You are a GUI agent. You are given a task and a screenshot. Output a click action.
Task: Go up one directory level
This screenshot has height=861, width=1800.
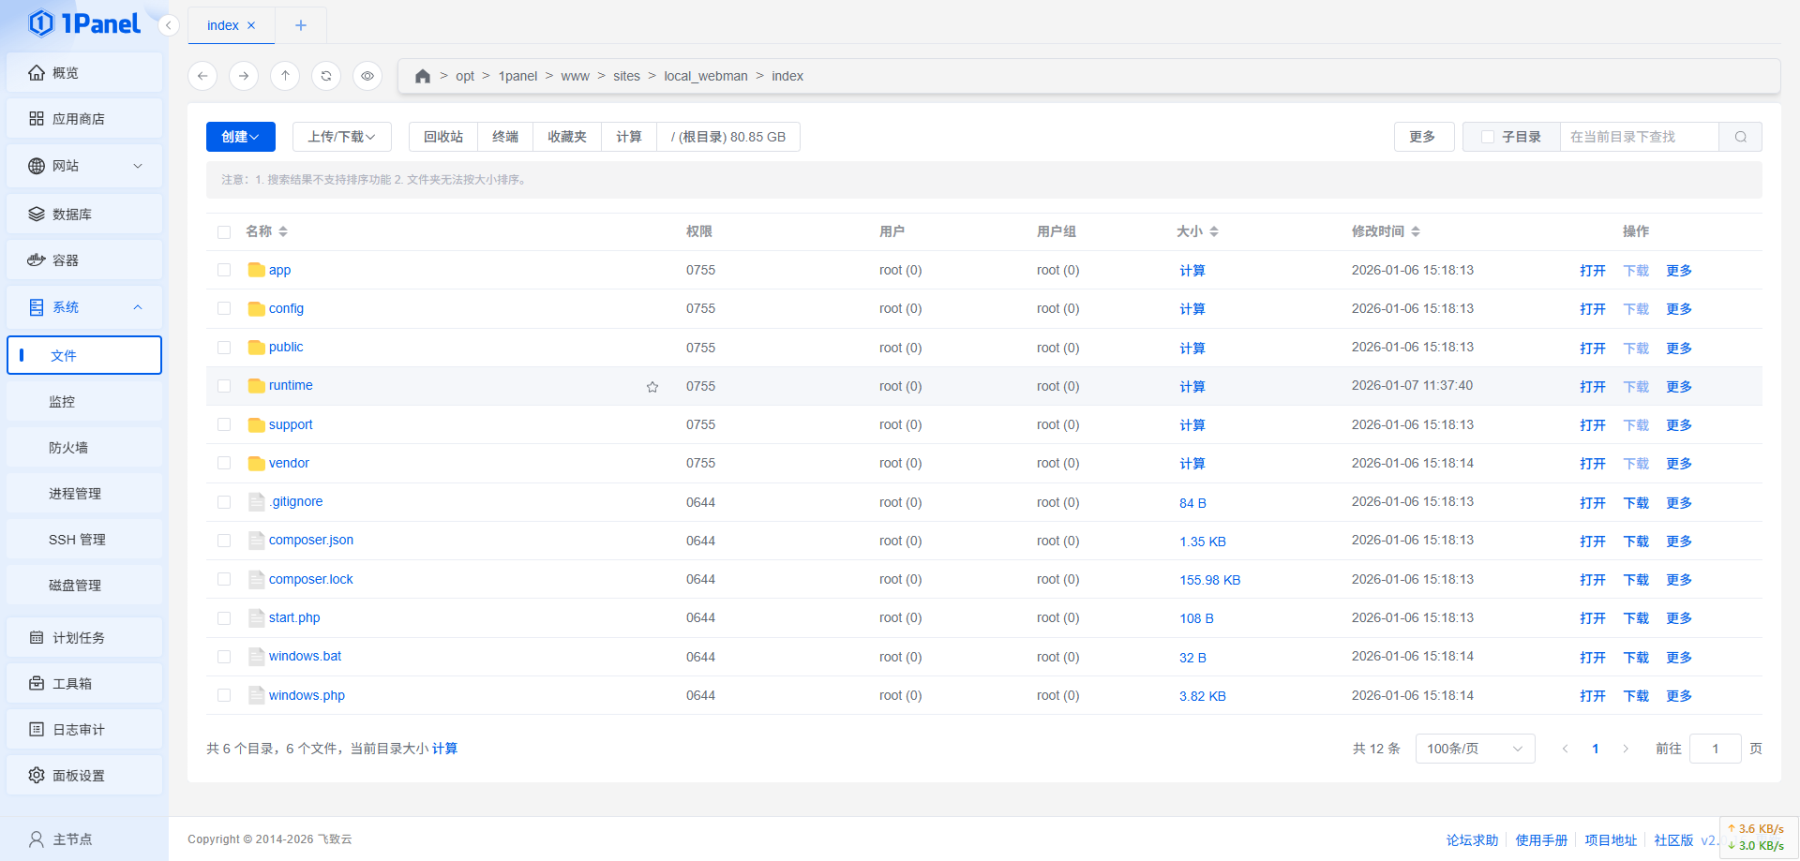pos(285,76)
